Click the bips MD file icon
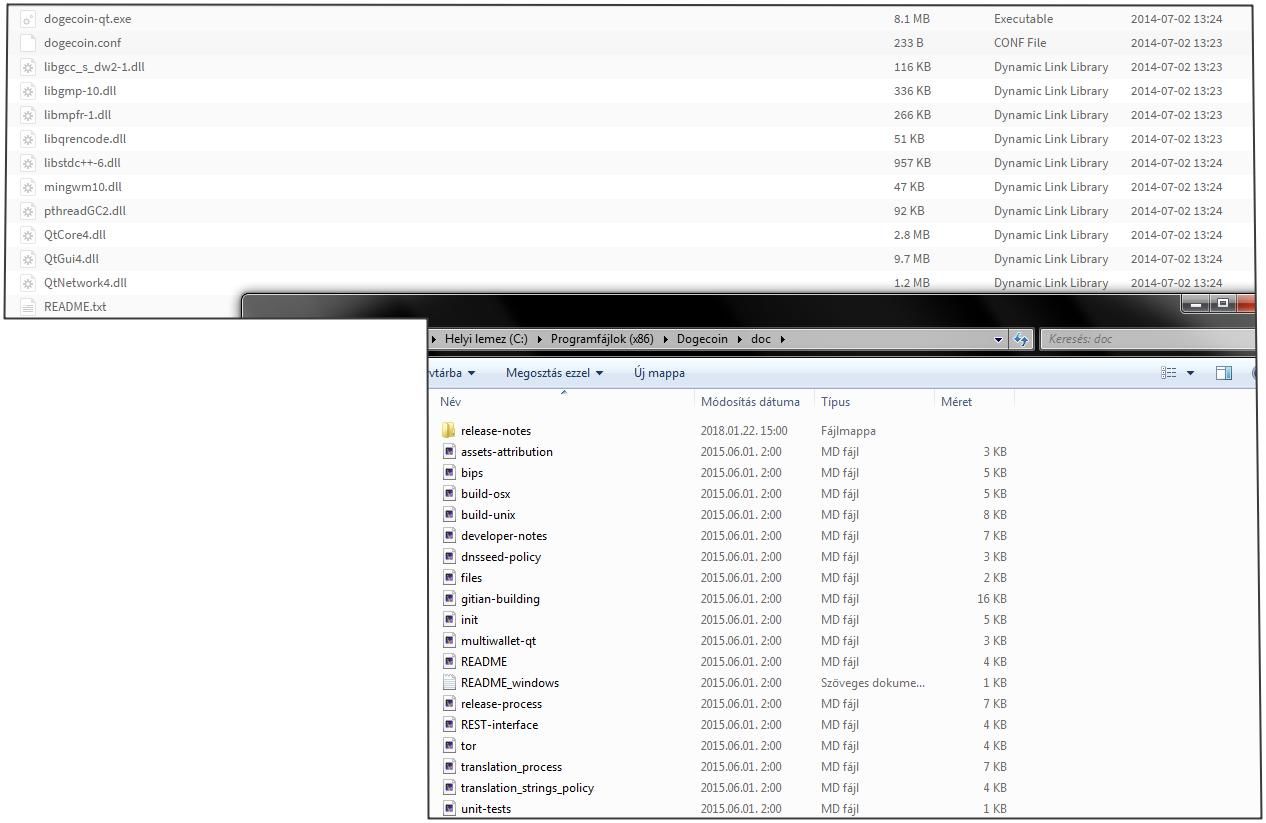The image size is (1266, 823). 449,473
